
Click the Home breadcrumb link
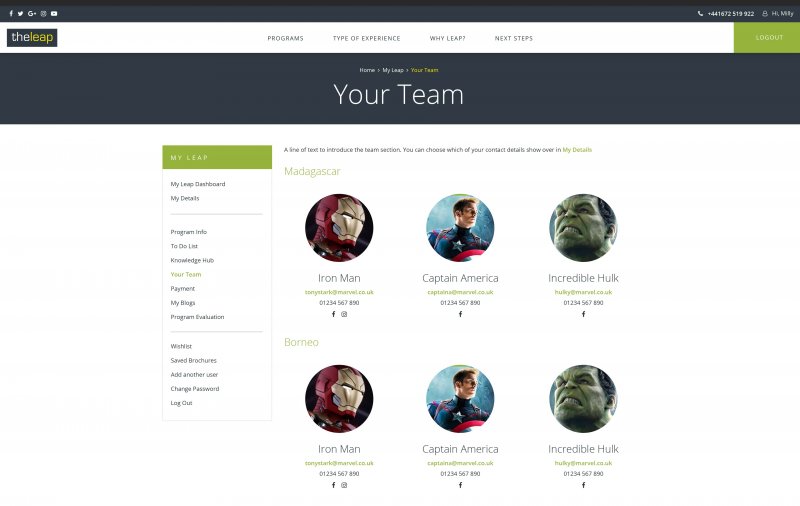point(367,70)
